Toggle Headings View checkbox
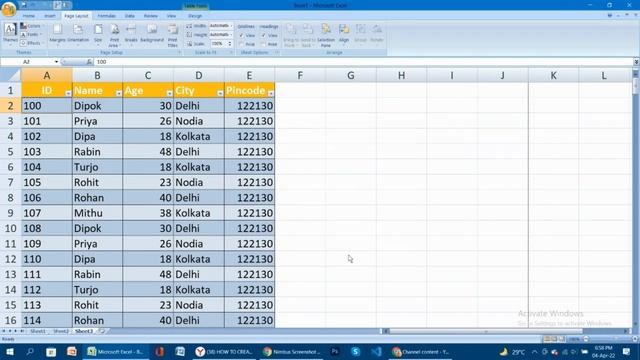 (264, 36)
